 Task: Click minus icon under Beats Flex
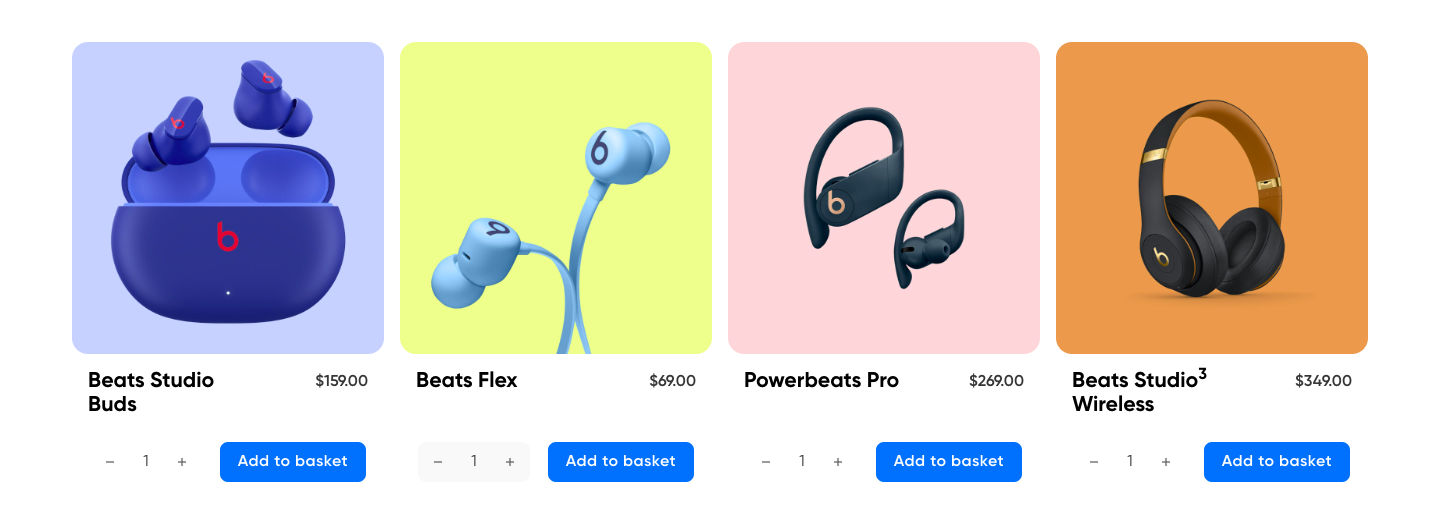pos(438,462)
